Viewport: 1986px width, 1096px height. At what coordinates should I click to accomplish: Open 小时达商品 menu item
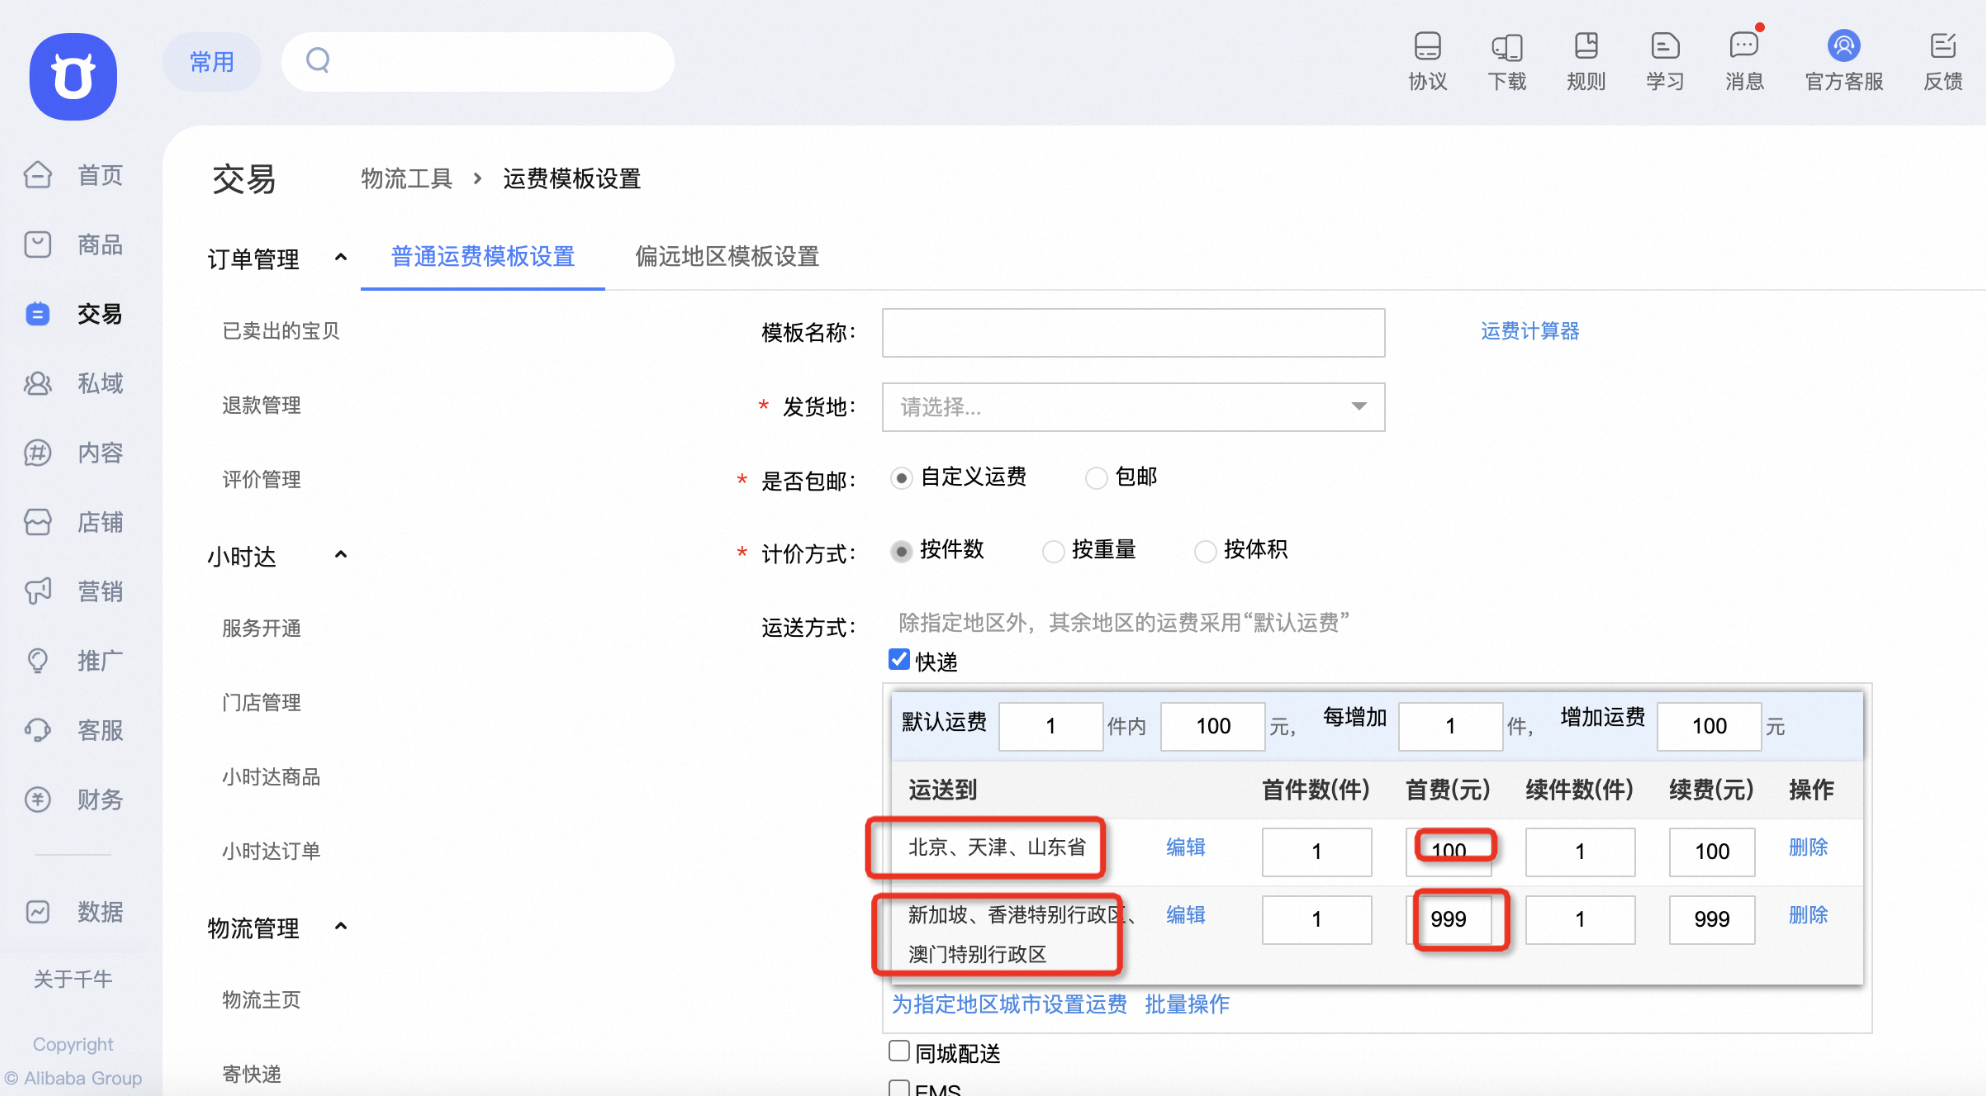pyautogui.click(x=271, y=777)
